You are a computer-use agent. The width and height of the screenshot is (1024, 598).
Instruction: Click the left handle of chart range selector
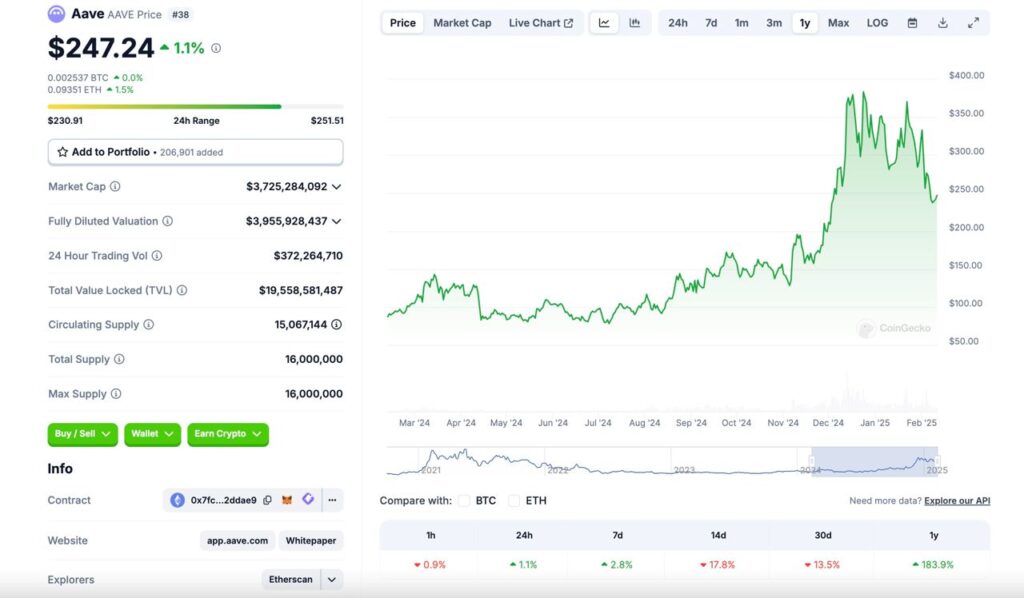[x=812, y=461]
